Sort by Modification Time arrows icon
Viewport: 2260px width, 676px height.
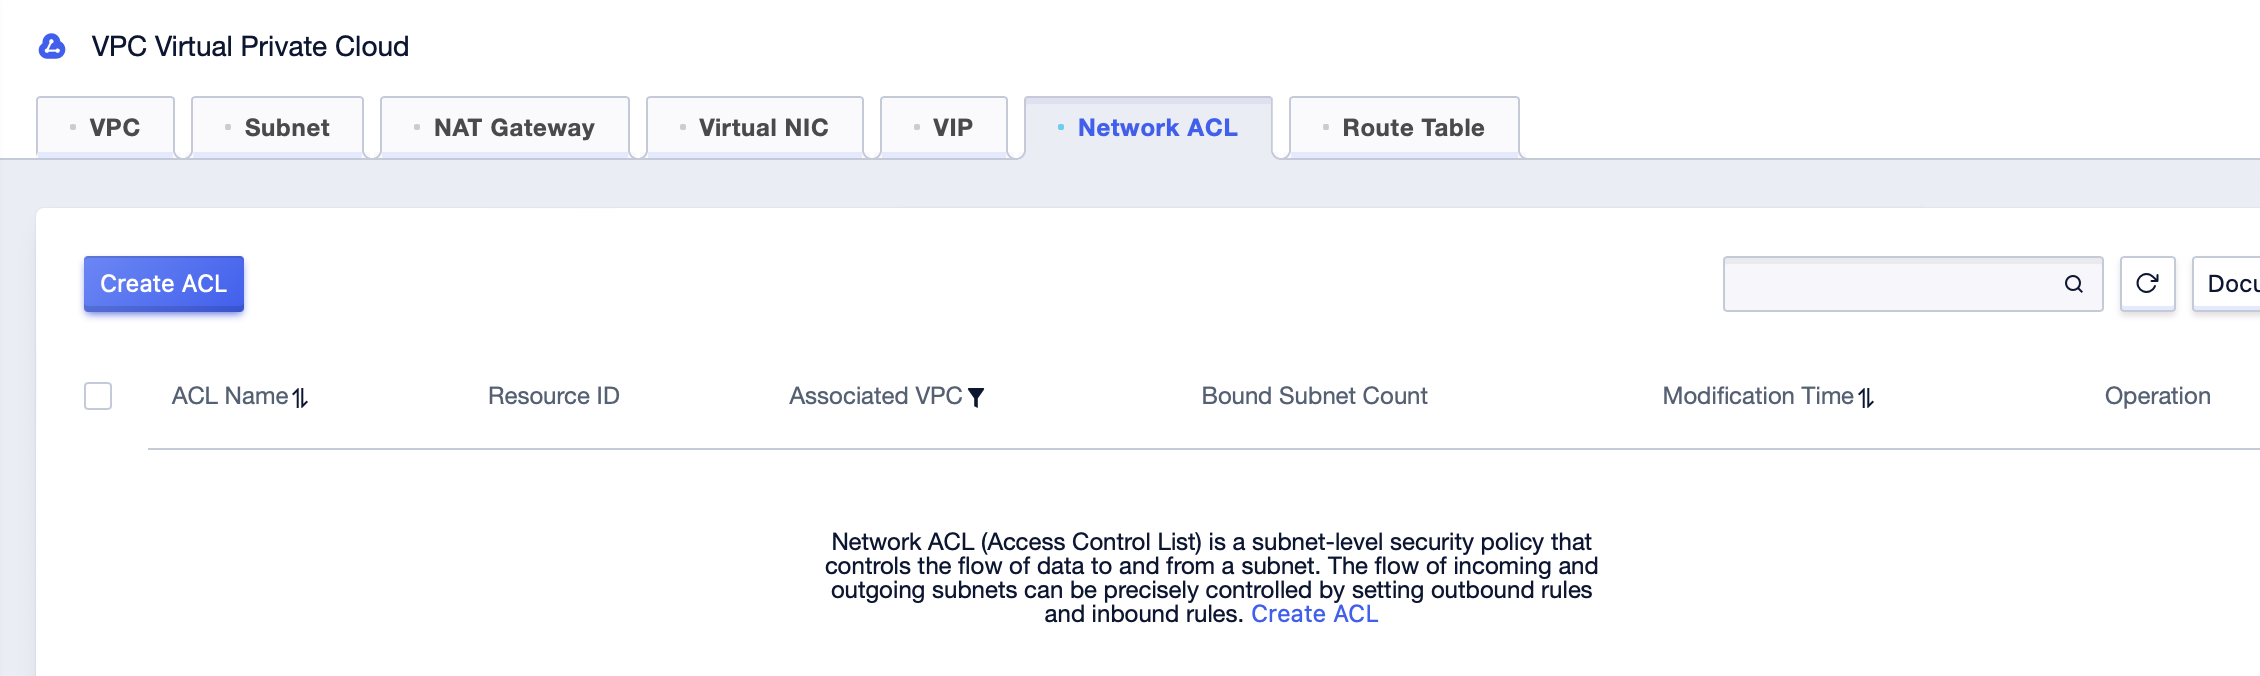tap(1866, 398)
